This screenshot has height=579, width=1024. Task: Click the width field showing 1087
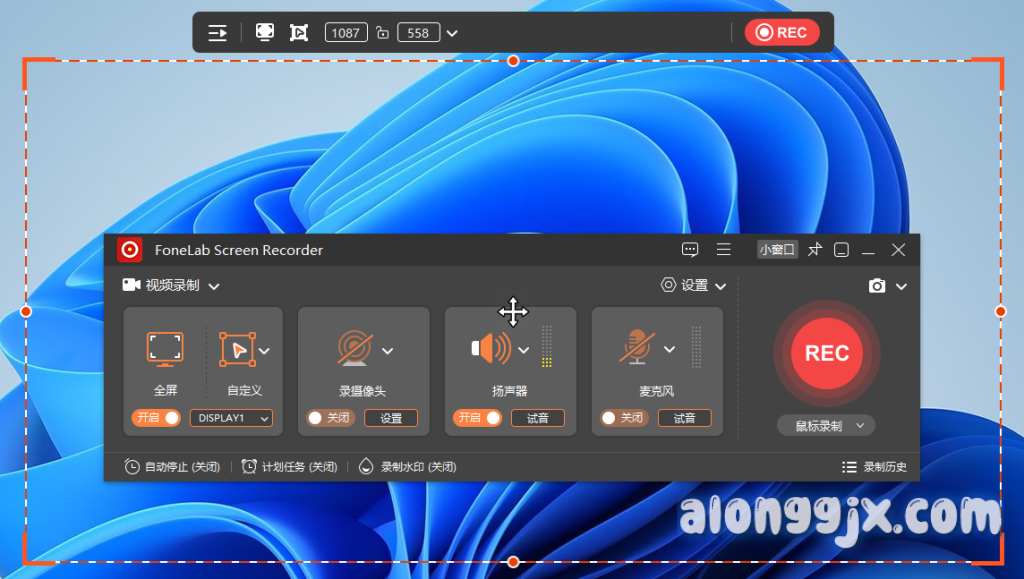click(346, 33)
